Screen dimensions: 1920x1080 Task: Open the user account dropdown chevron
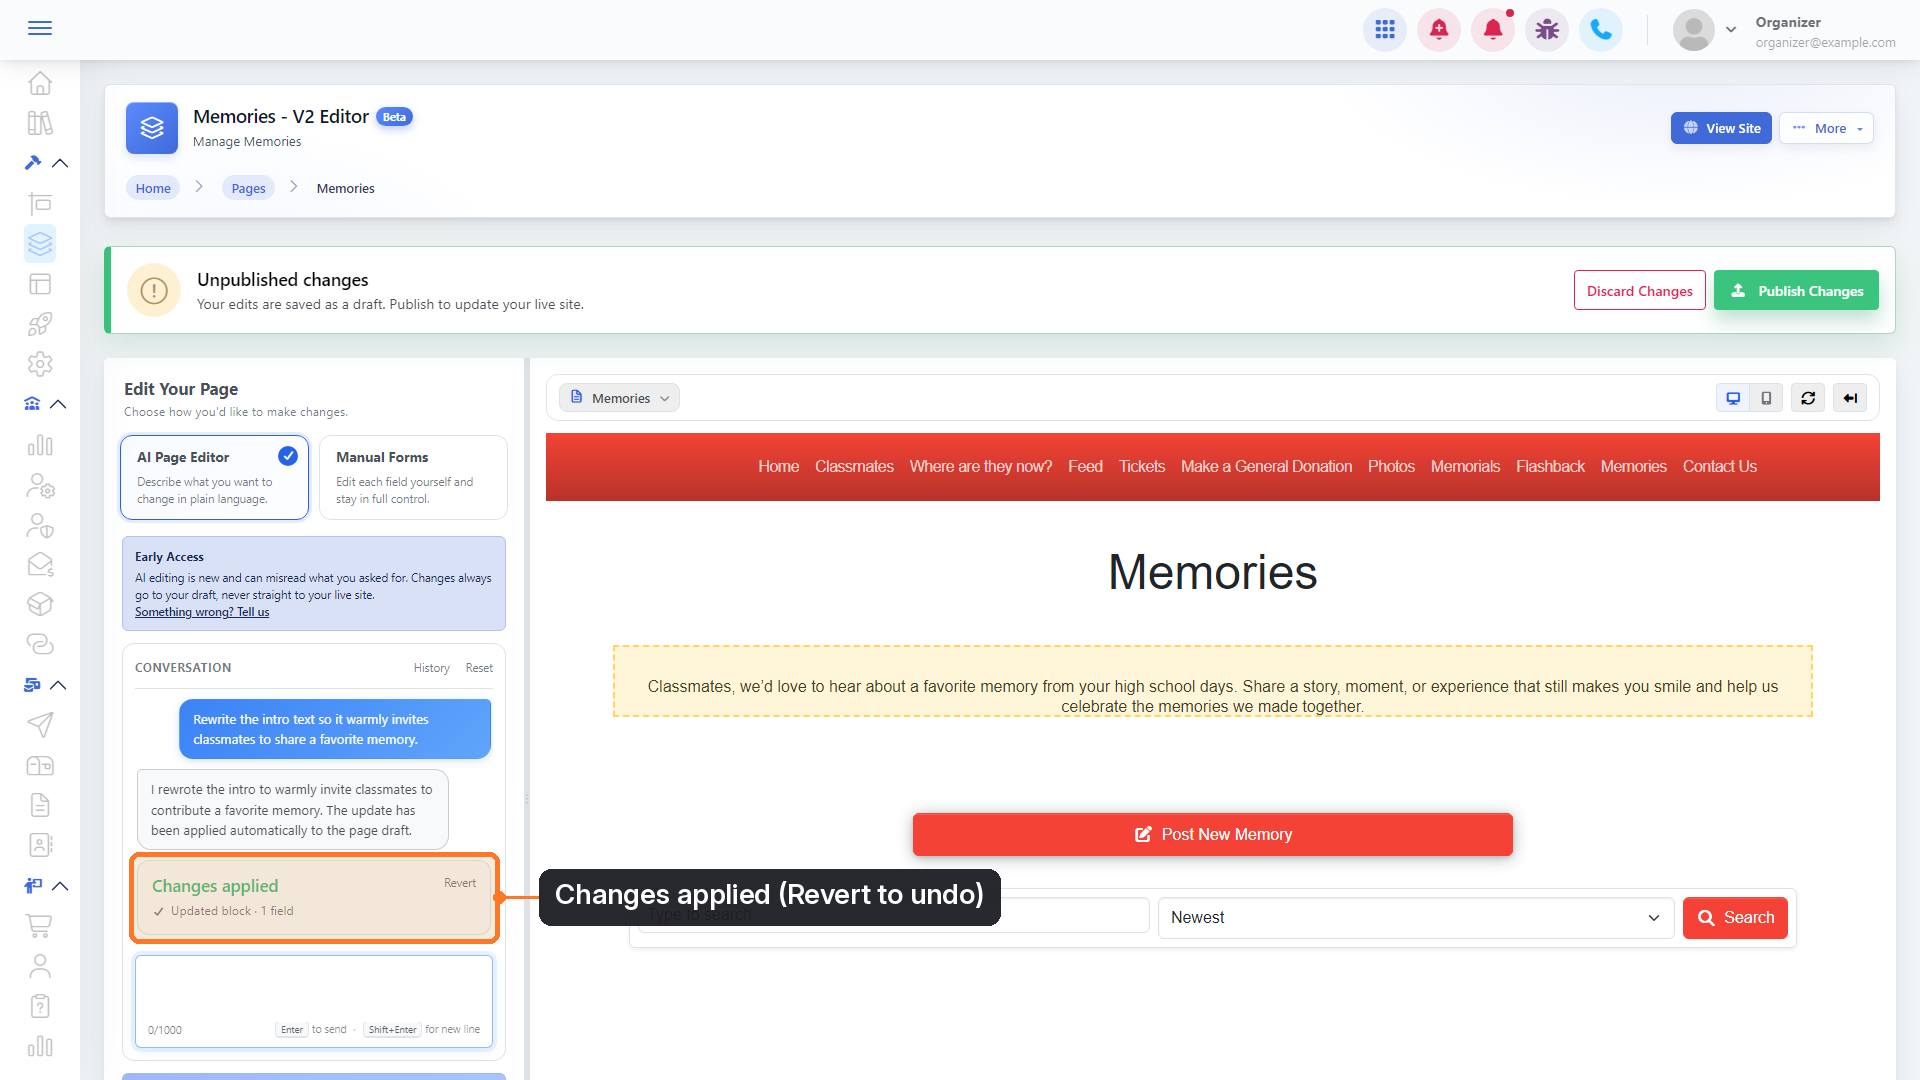(1731, 30)
